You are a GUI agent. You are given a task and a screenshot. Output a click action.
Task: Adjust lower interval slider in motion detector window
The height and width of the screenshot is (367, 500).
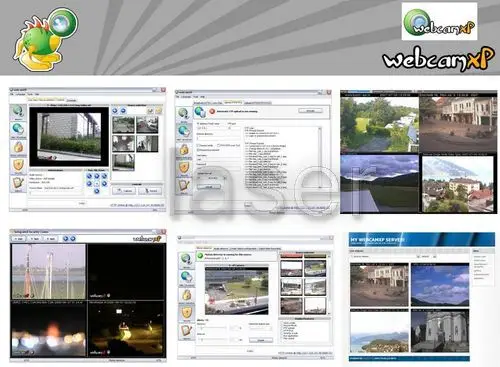point(212,339)
